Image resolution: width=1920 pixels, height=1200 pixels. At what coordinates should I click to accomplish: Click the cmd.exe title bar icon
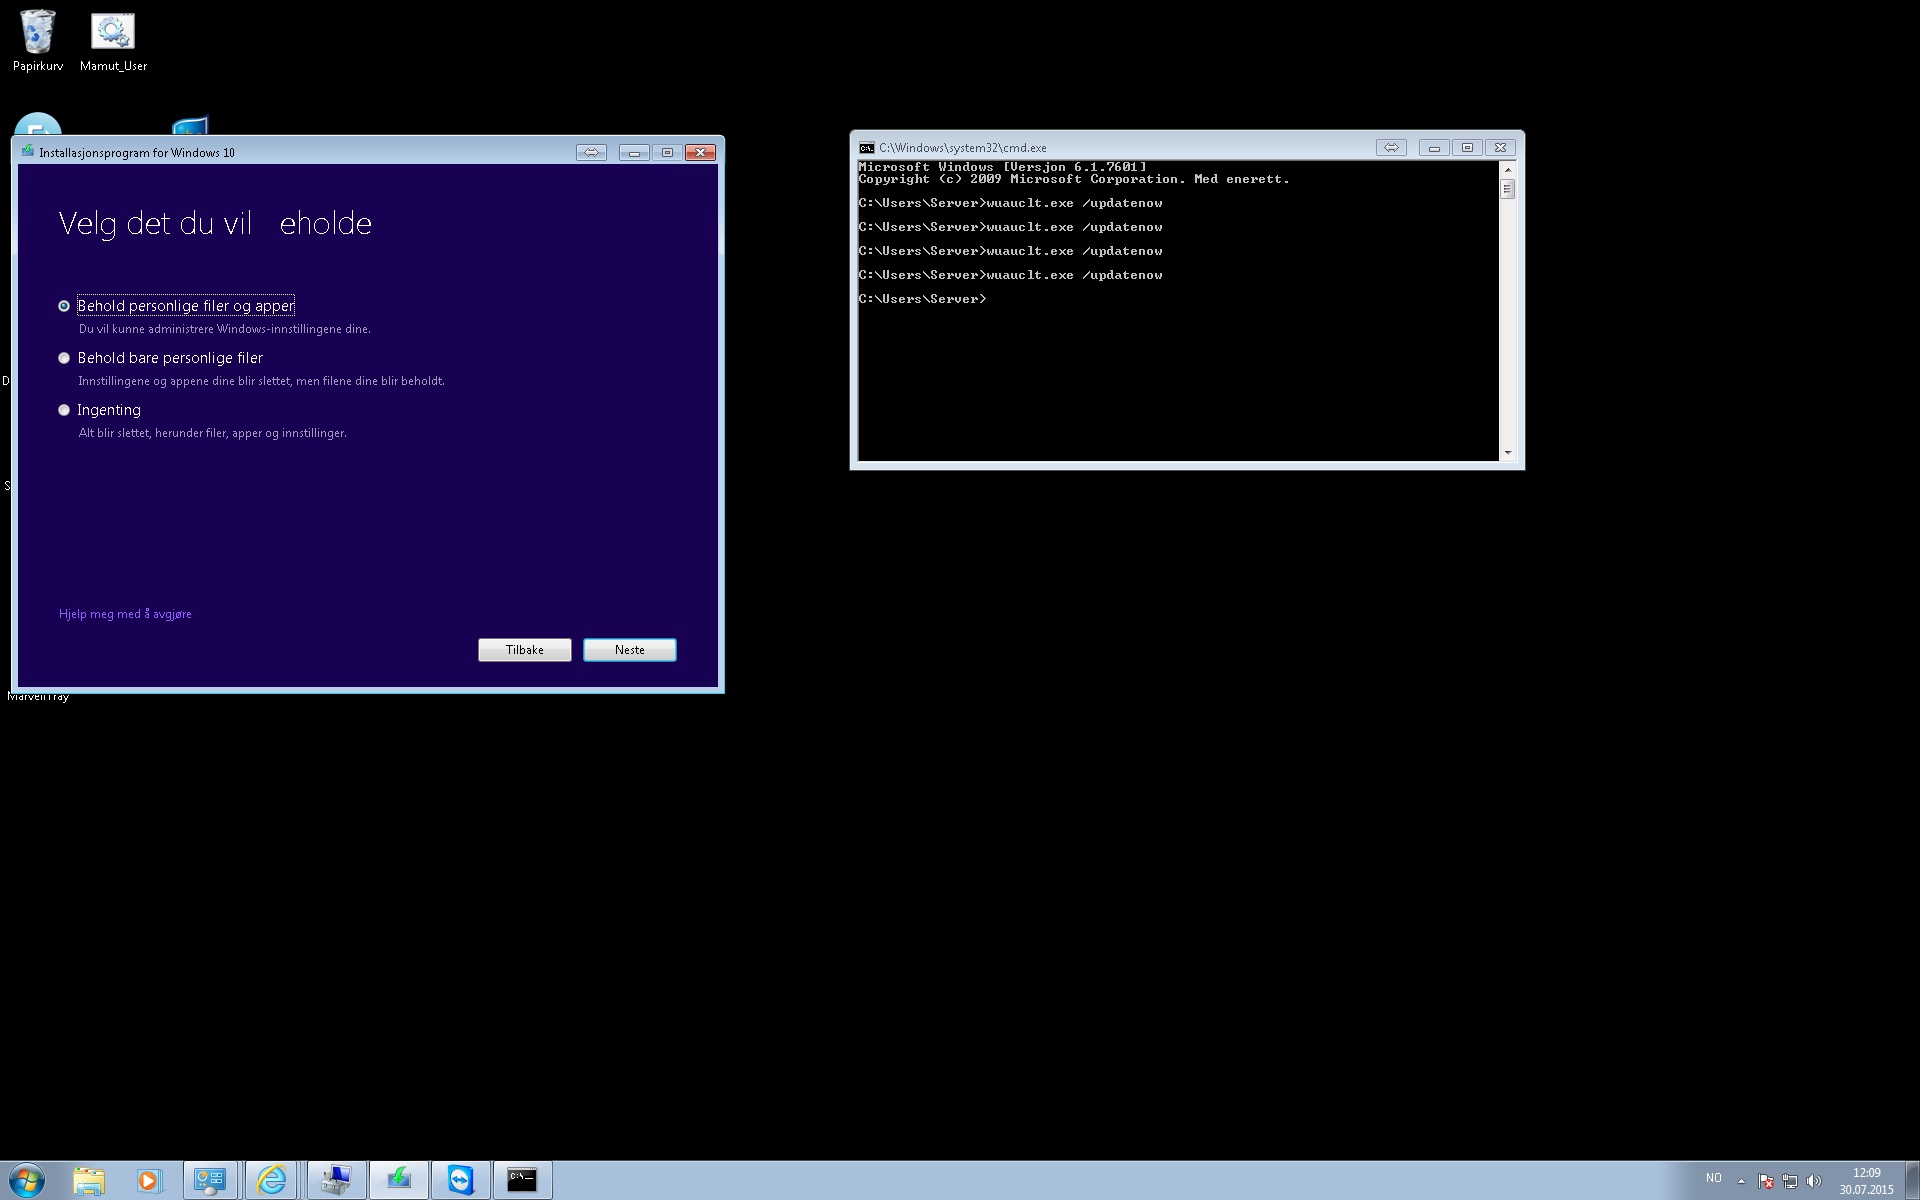coord(867,147)
